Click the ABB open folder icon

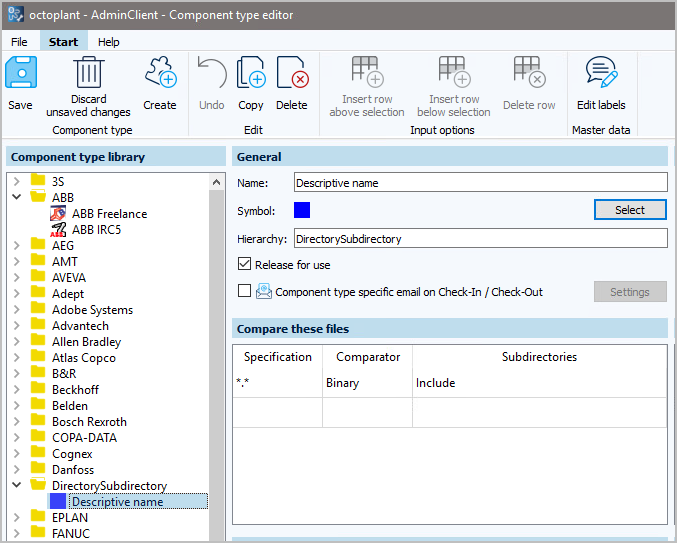38,196
